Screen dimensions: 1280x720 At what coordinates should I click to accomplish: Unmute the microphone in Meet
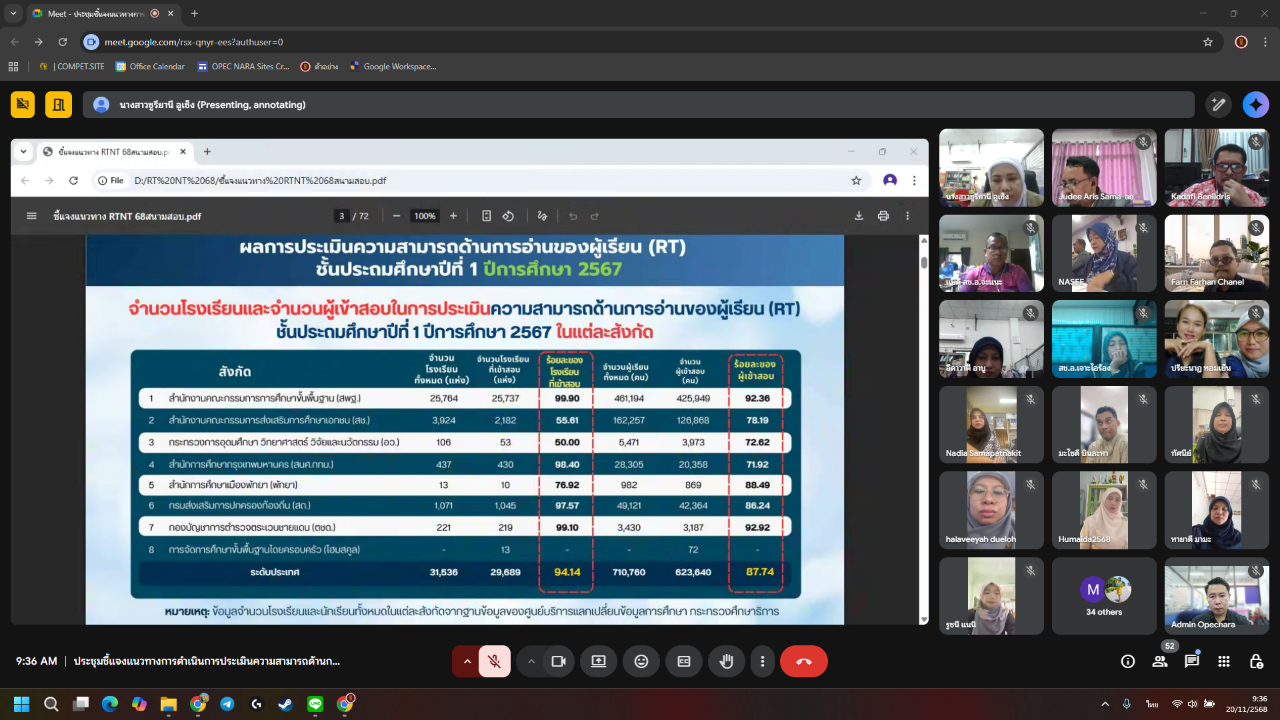point(494,661)
